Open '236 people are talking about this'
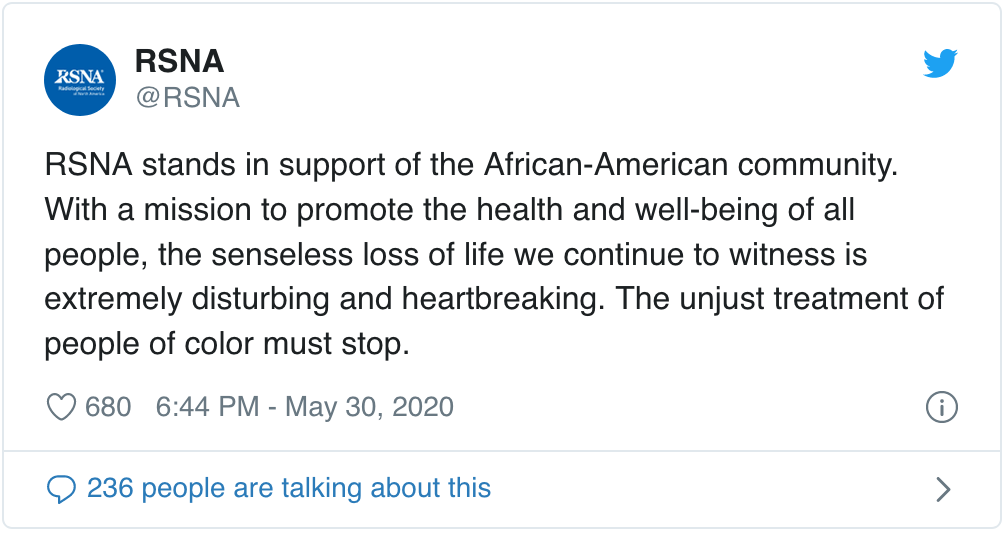Image resolution: width=1005 pixels, height=536 pixels. [289, 488]
